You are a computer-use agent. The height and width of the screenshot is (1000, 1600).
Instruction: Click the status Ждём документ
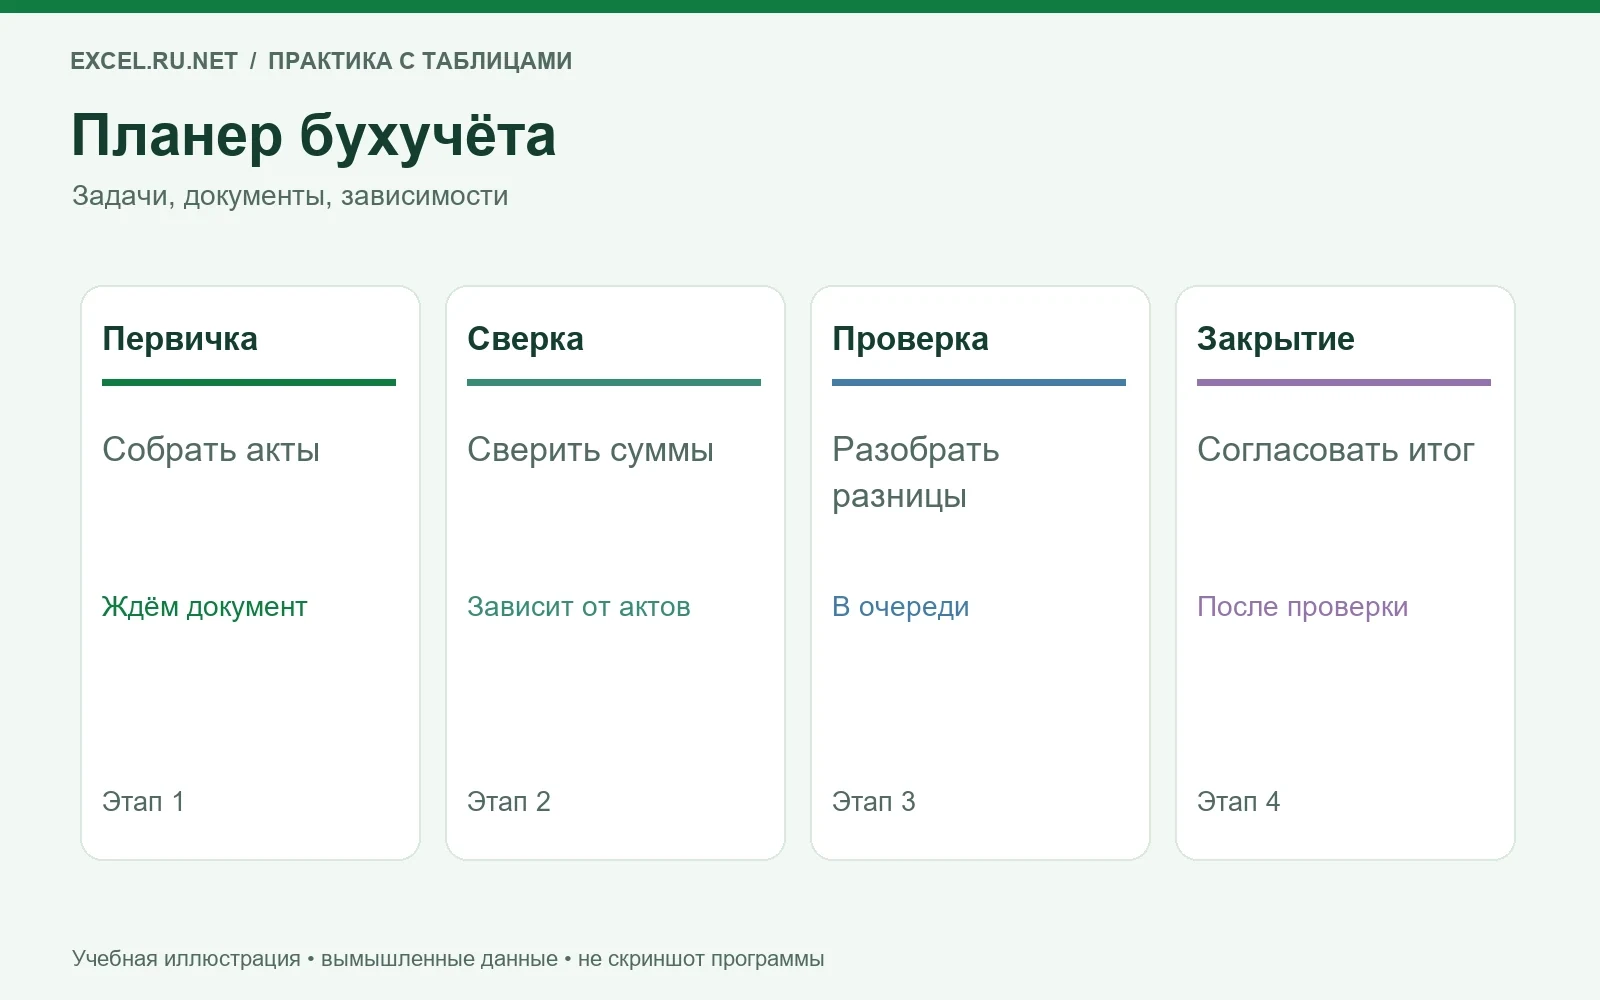point(204,607)
